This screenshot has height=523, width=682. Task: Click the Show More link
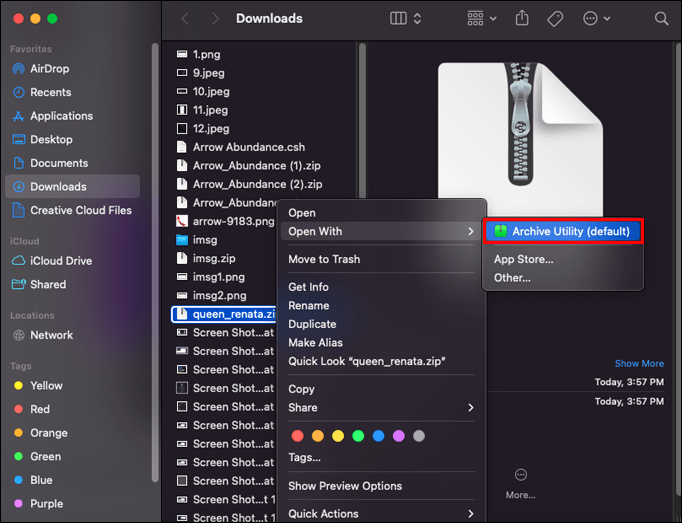[x=639, y=364]
